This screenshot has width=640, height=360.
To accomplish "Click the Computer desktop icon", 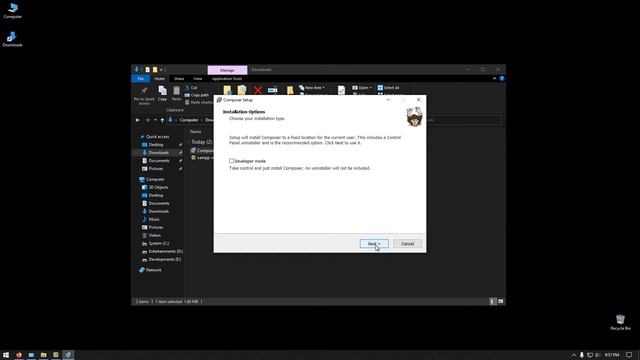I will (x=13, y=11).
